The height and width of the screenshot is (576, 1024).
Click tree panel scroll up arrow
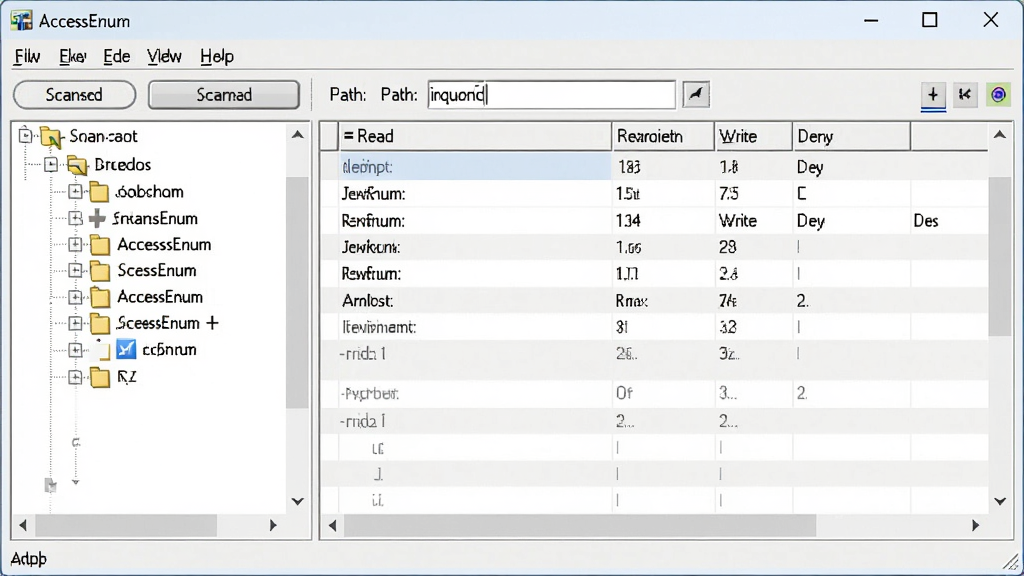pyautogui.click(x=297, y=135)
